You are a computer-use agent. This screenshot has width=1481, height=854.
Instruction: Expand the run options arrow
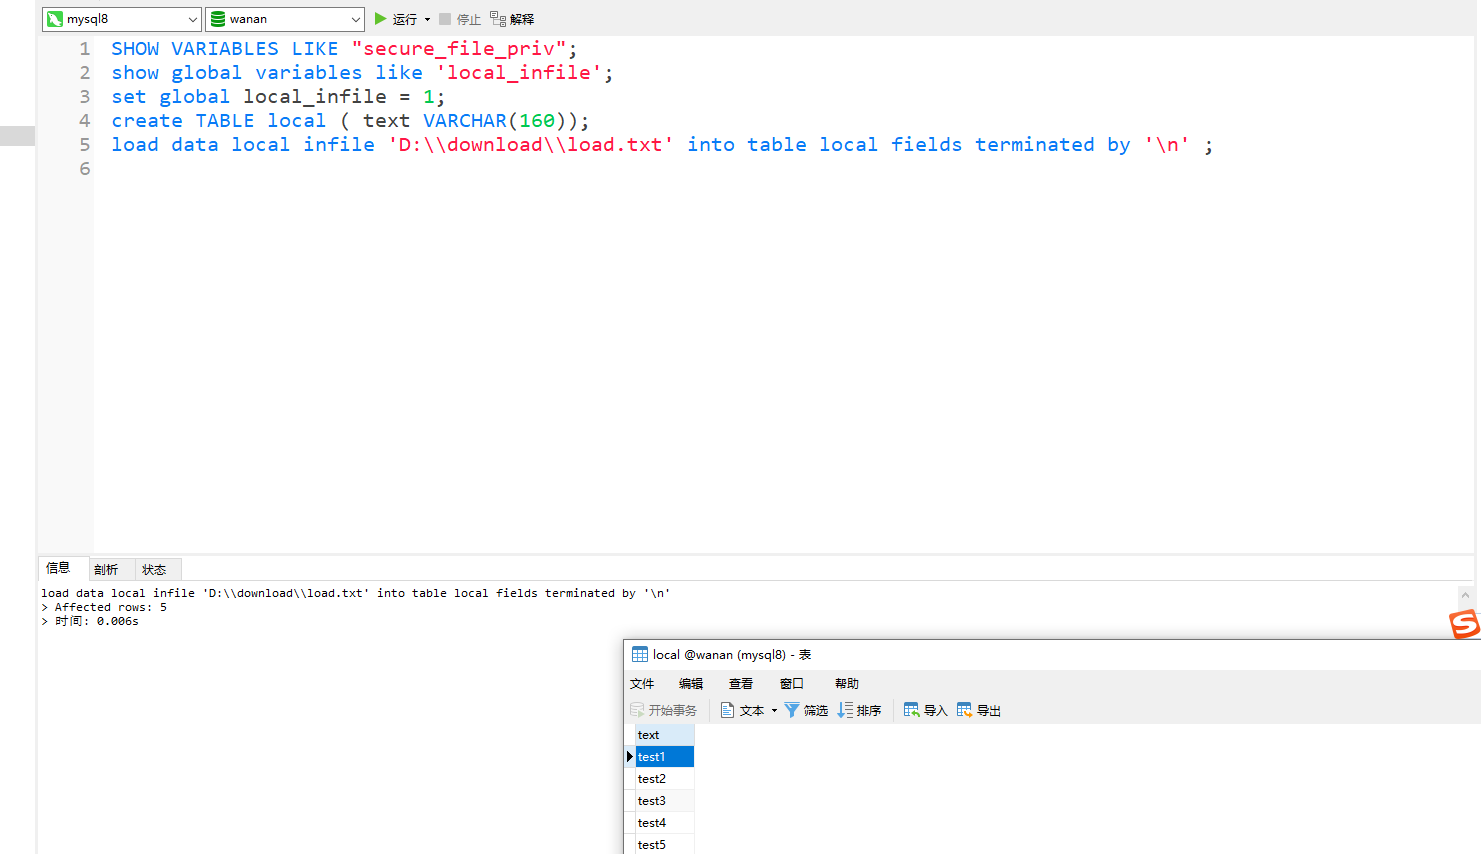(427, 19)
